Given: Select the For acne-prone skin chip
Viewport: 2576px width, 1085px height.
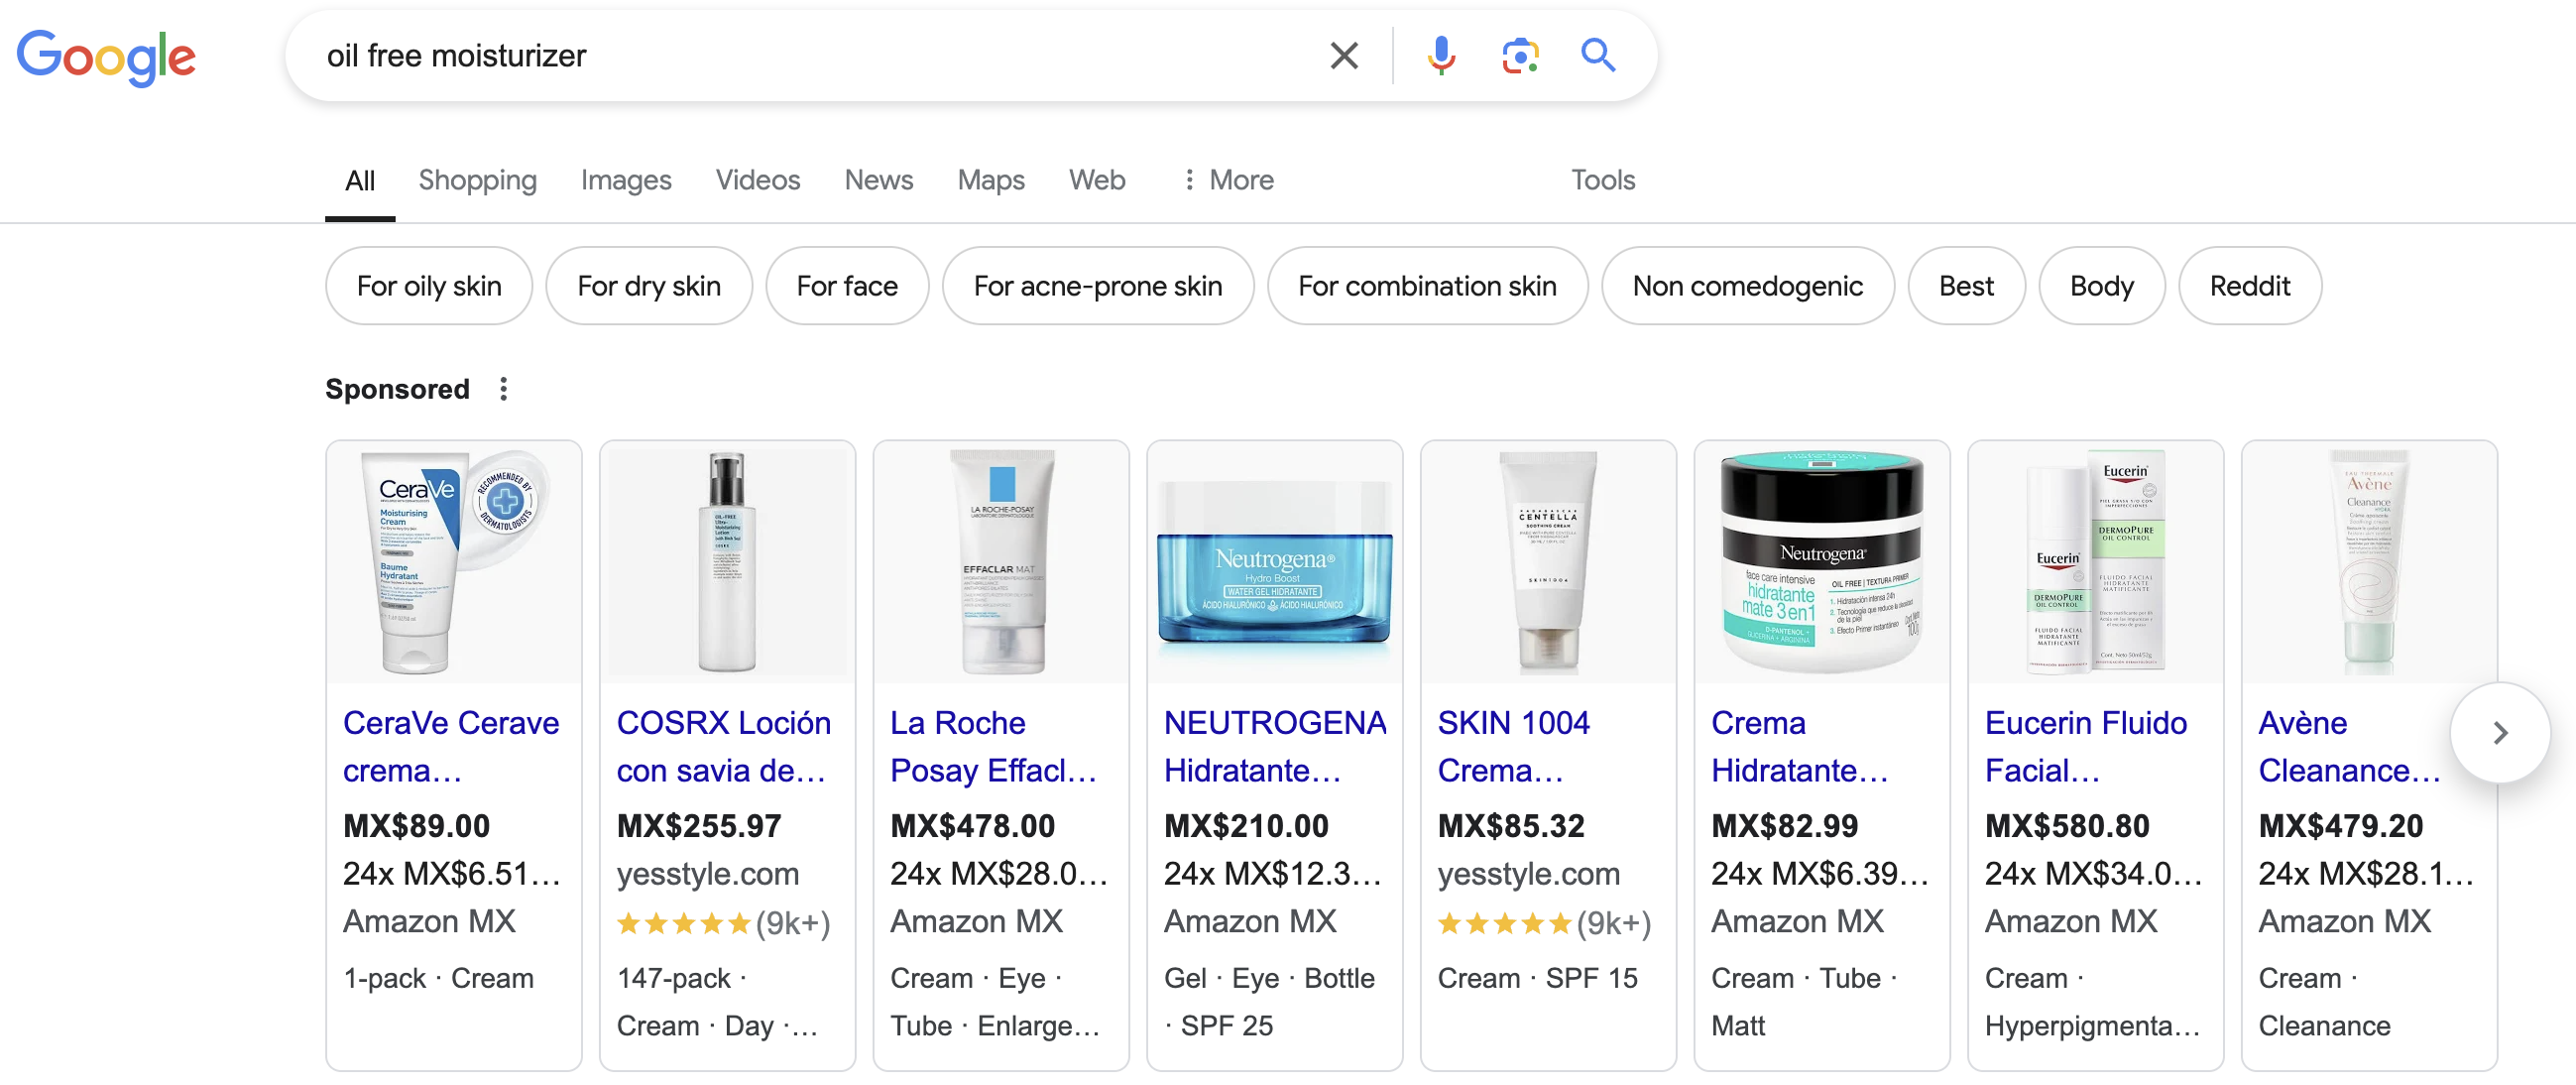Looking at the screenshot, I should tap(1097, 286).
